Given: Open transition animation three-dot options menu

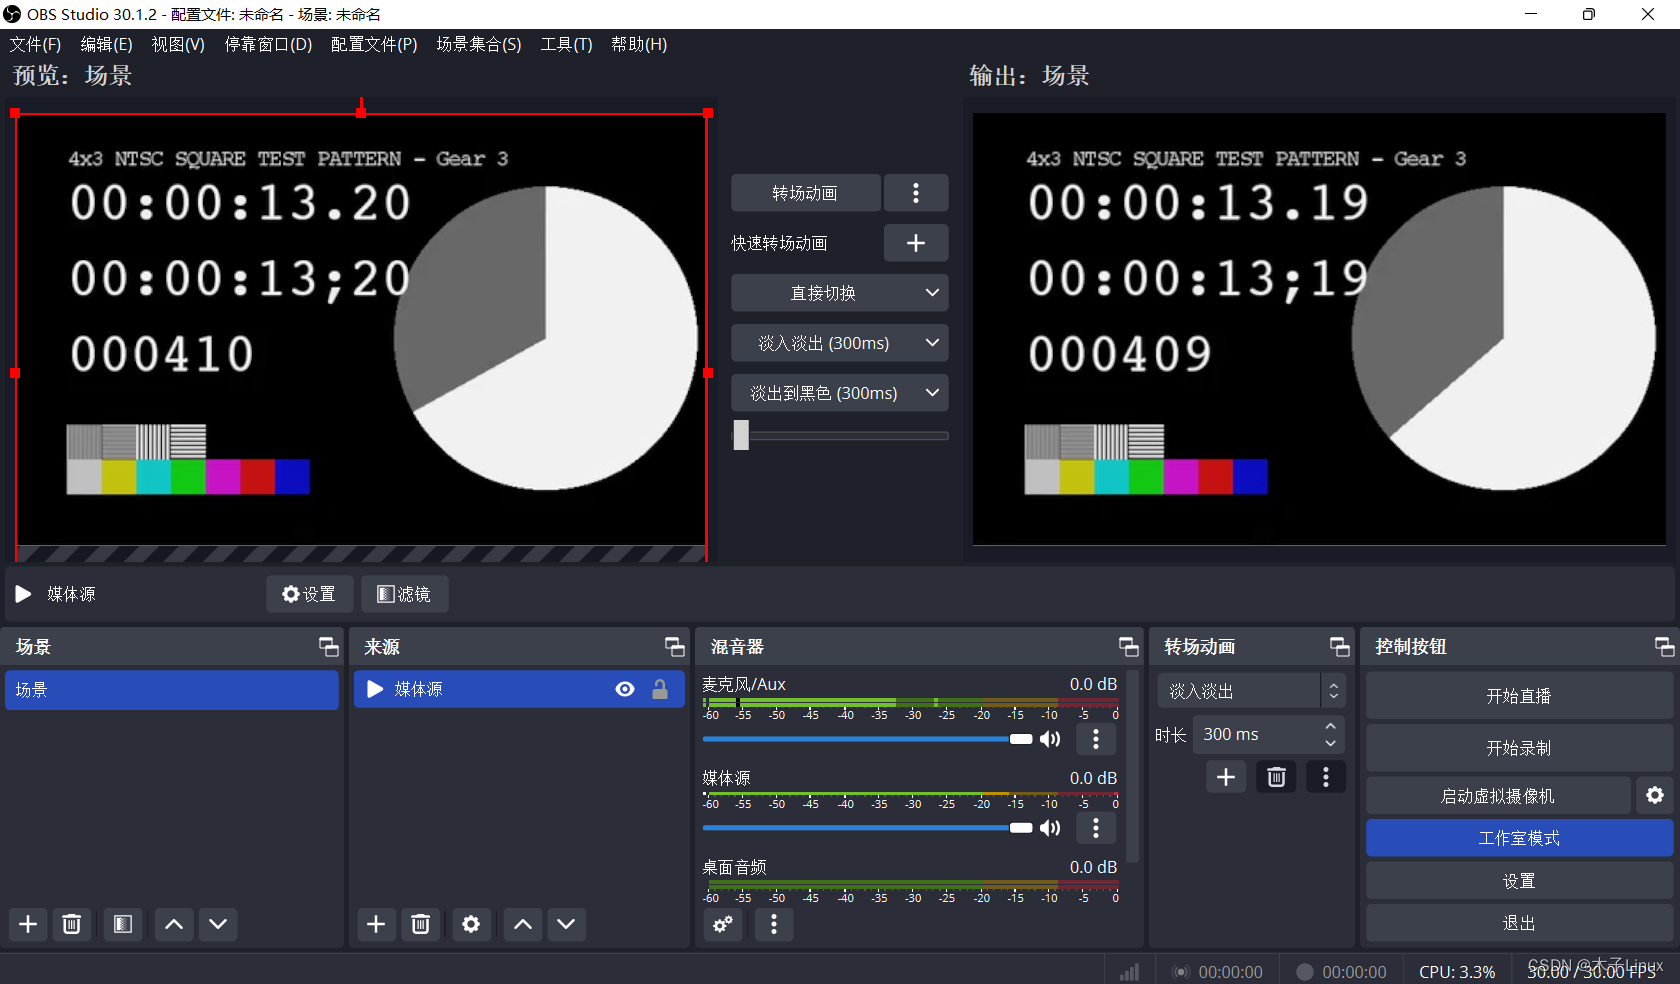Looking at the screenshot, I should coord(915,193).
